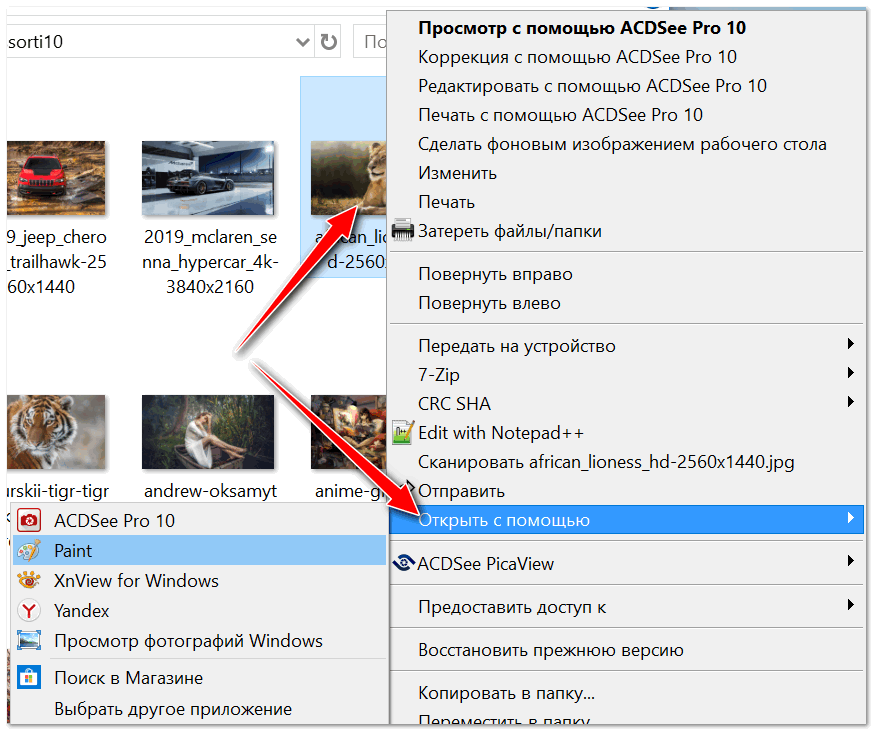Image resolution: width=873 pixels, height=731 pixels.
Task: Expand the ACDSee PicaView submenu arrow
Action: [850, 561]
